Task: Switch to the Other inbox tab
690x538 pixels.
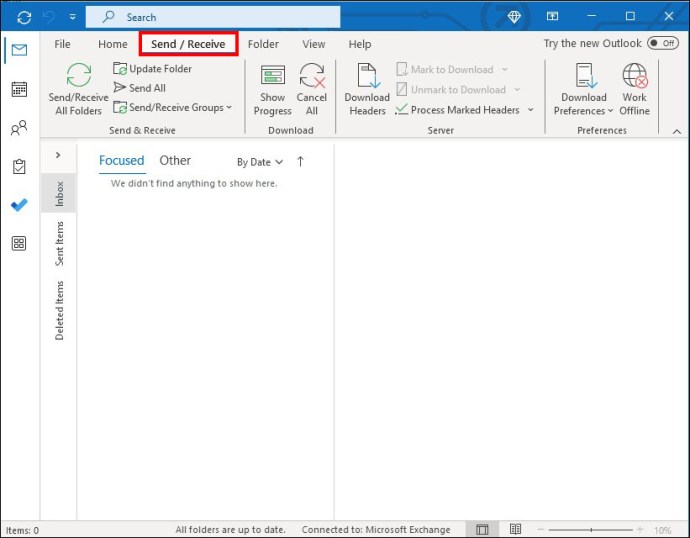Action: pyautogui.click(x=175, y=161)
